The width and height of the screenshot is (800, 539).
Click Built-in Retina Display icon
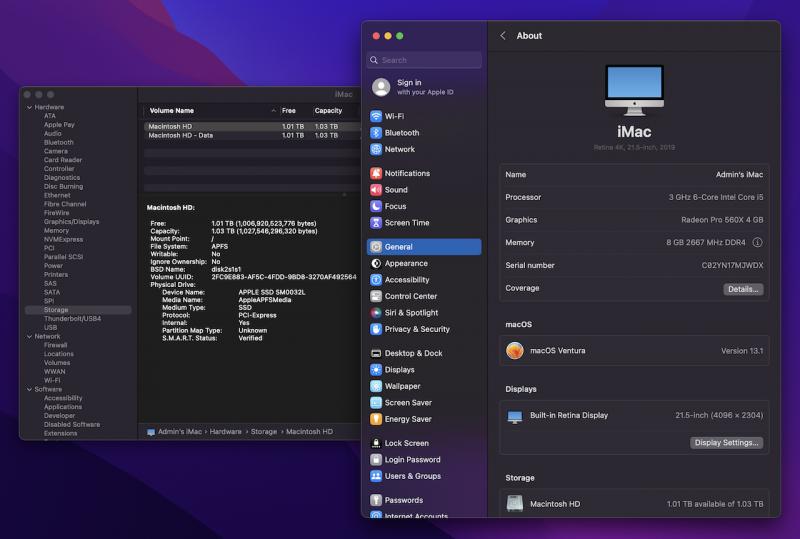[515, 417]
